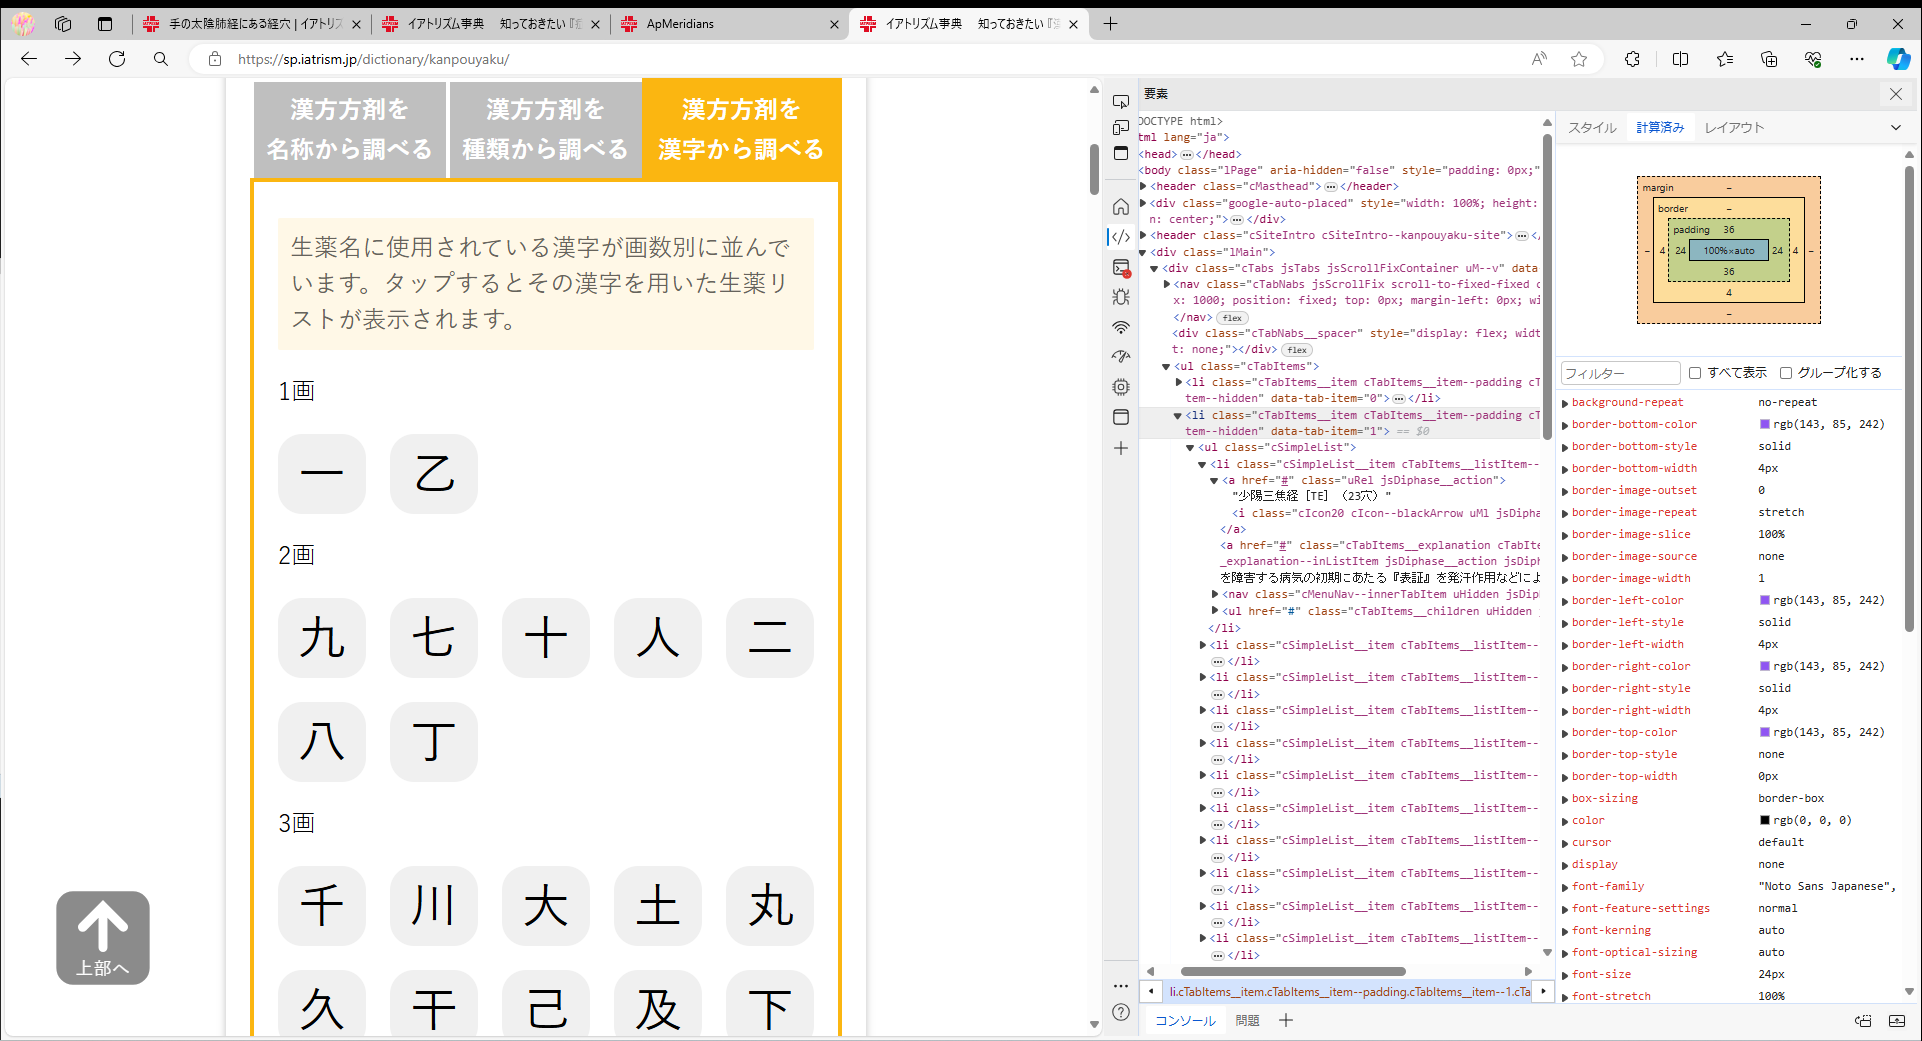Image resolution: width=1922 pixels, height=1041 pixels.
Task: Open new browser tab plus button
Action: pyautogui.click(x=1110, y=24)
